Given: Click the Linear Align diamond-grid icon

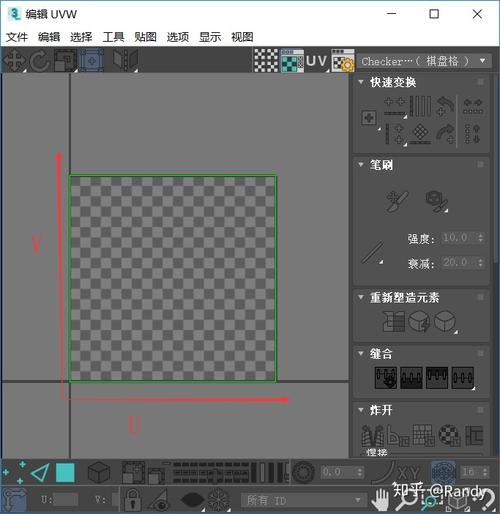Looking at the screenshot, I should pos(420,134).
